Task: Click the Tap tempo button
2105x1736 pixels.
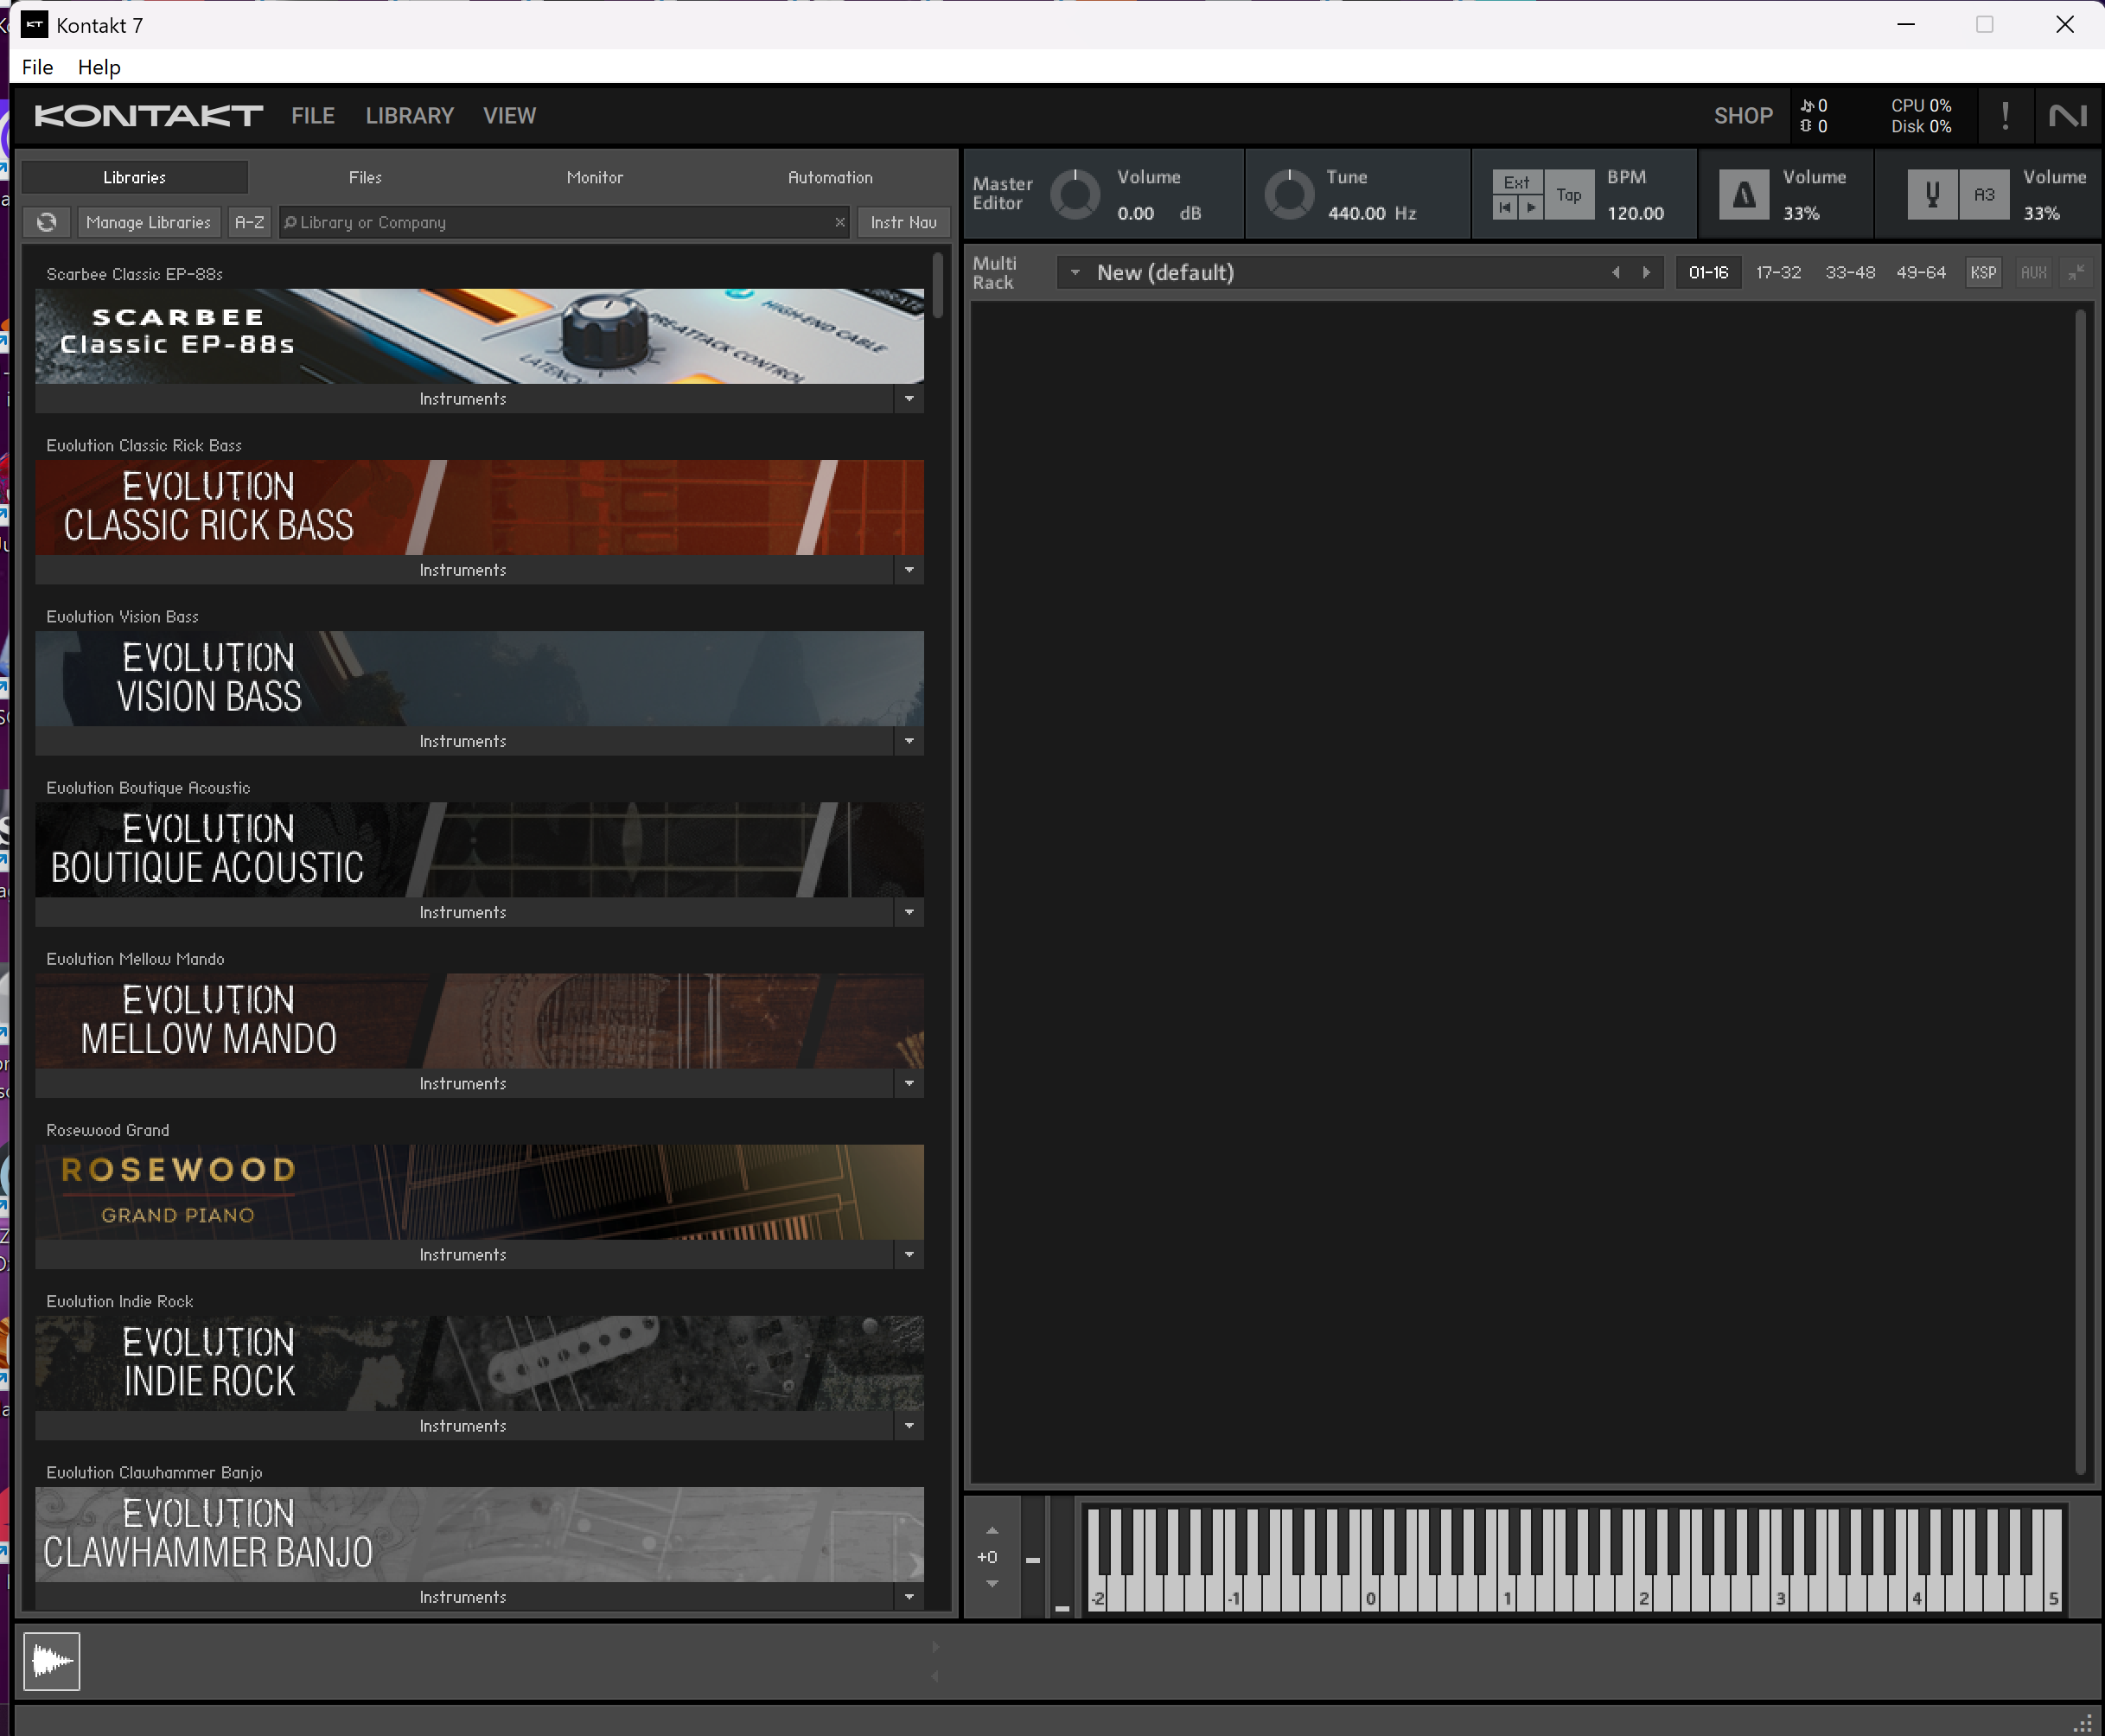Action: (1568, 194)
